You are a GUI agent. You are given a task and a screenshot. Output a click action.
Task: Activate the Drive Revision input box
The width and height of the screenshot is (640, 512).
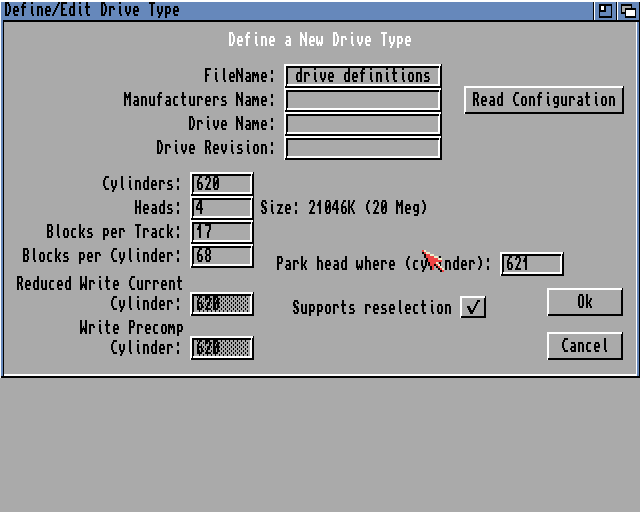click(363, 148)
